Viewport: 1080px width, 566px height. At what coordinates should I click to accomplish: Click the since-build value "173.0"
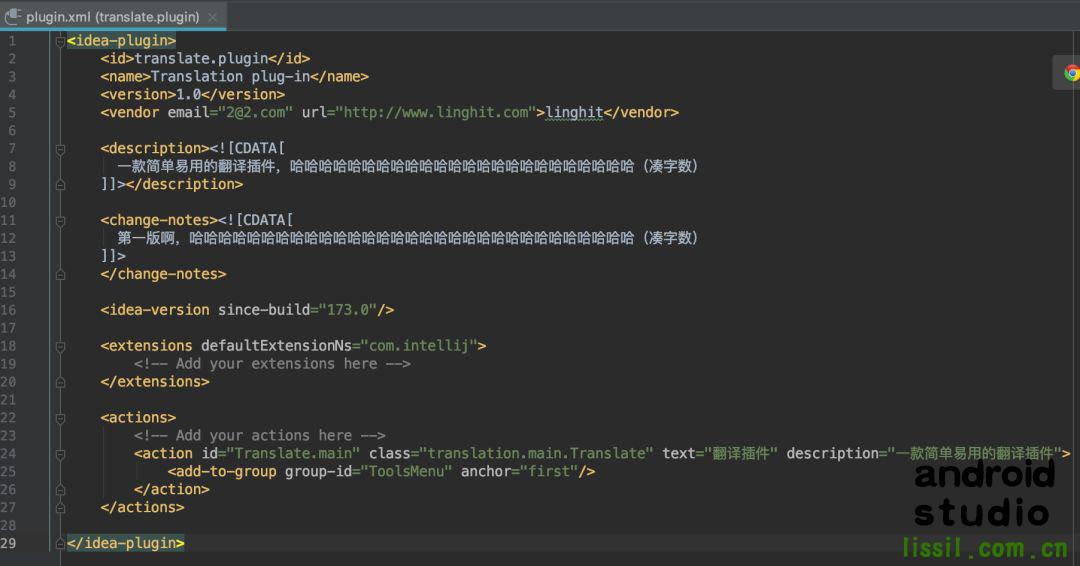[348, 310]
